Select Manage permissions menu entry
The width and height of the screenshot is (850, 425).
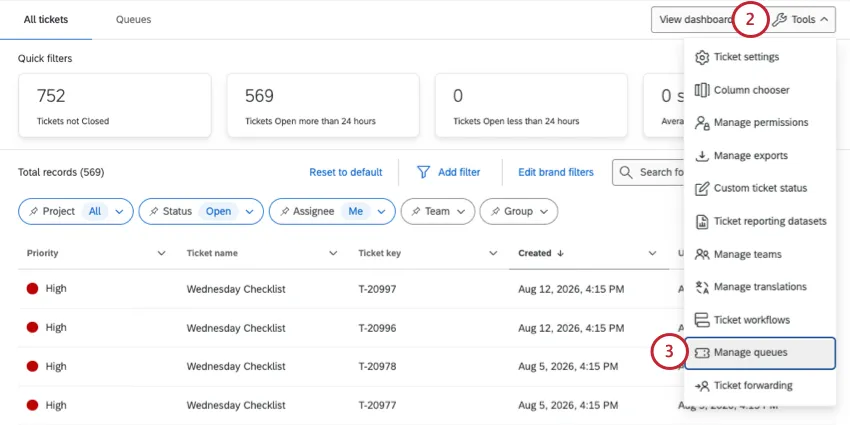pos(760,123)
